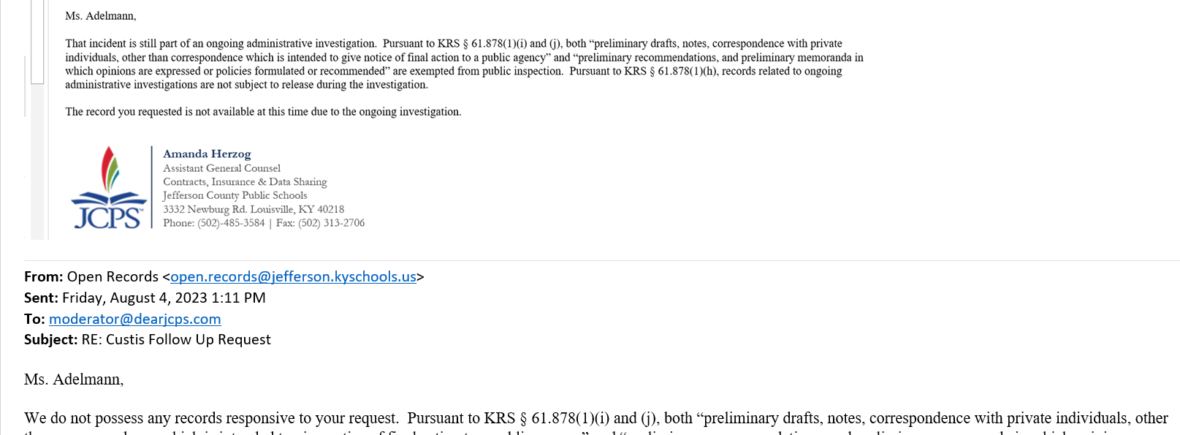Select the Contracts, Insurance & Data Sharing line

pos(245,181)
